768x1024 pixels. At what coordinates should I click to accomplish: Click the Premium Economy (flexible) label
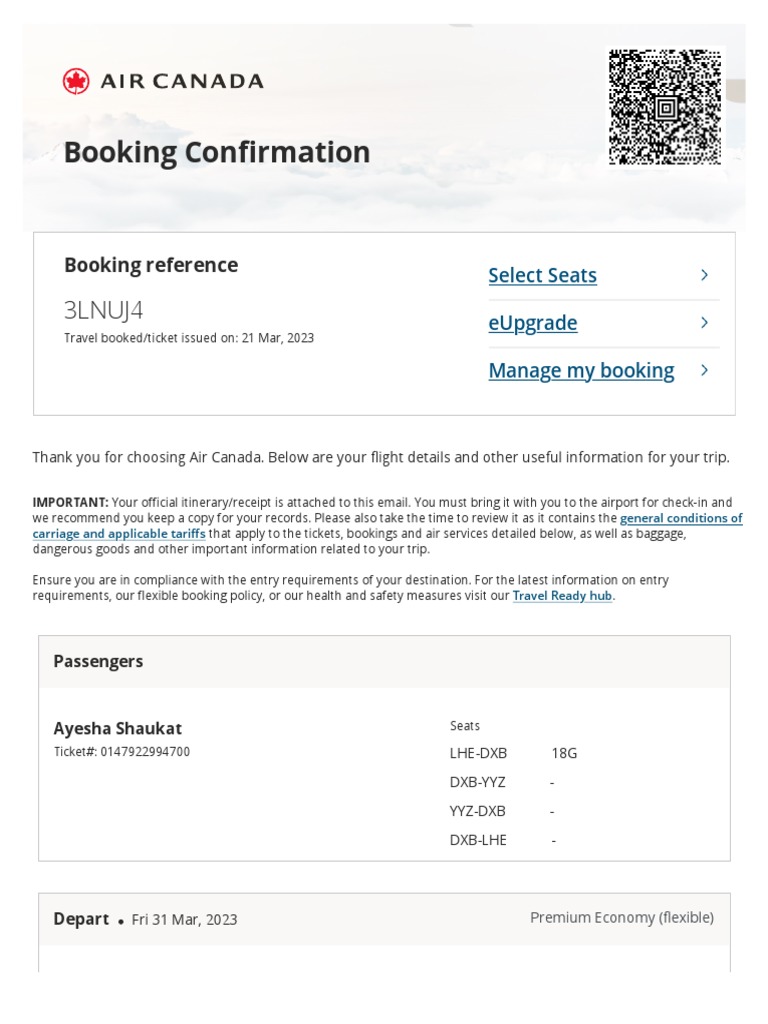pyautogui.click(x=621, y=917)
